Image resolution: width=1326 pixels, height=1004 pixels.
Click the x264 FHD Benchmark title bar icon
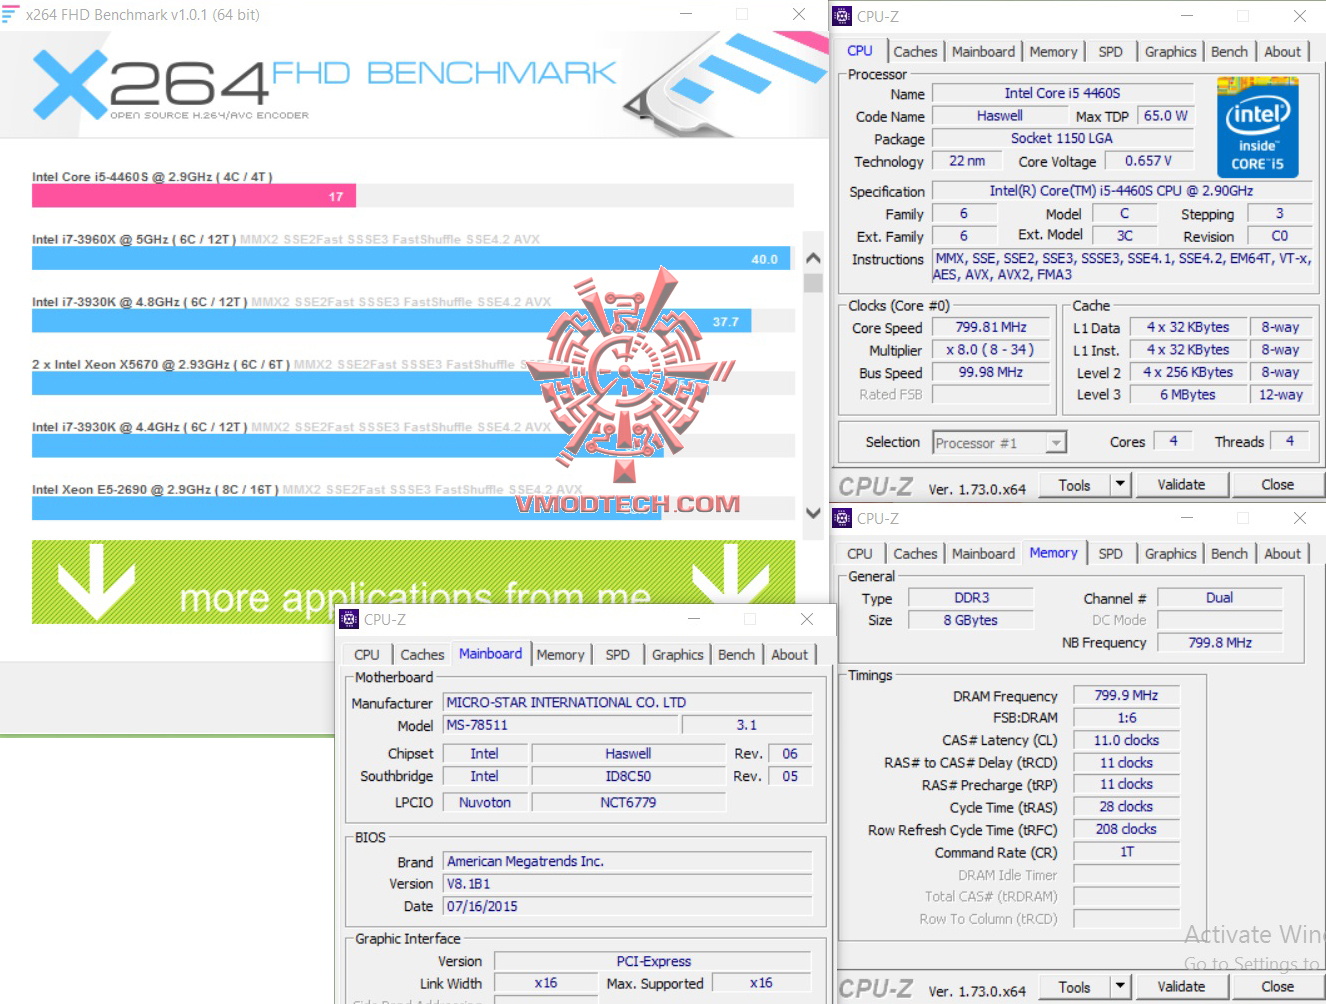10,14
